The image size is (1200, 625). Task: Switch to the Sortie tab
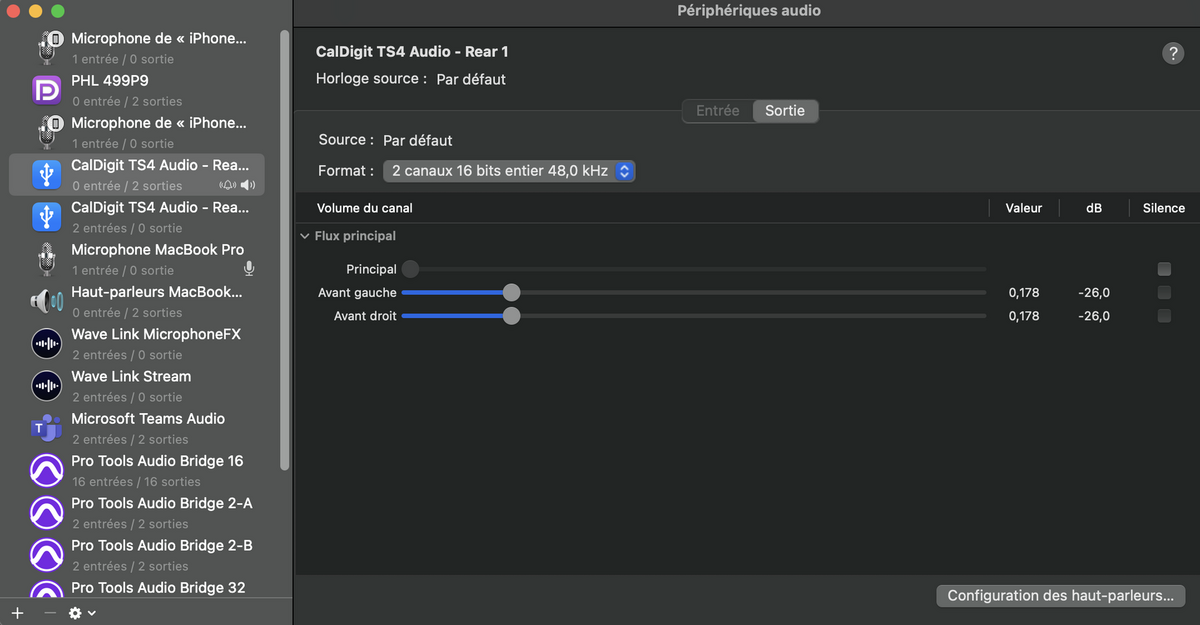[785, 111]
